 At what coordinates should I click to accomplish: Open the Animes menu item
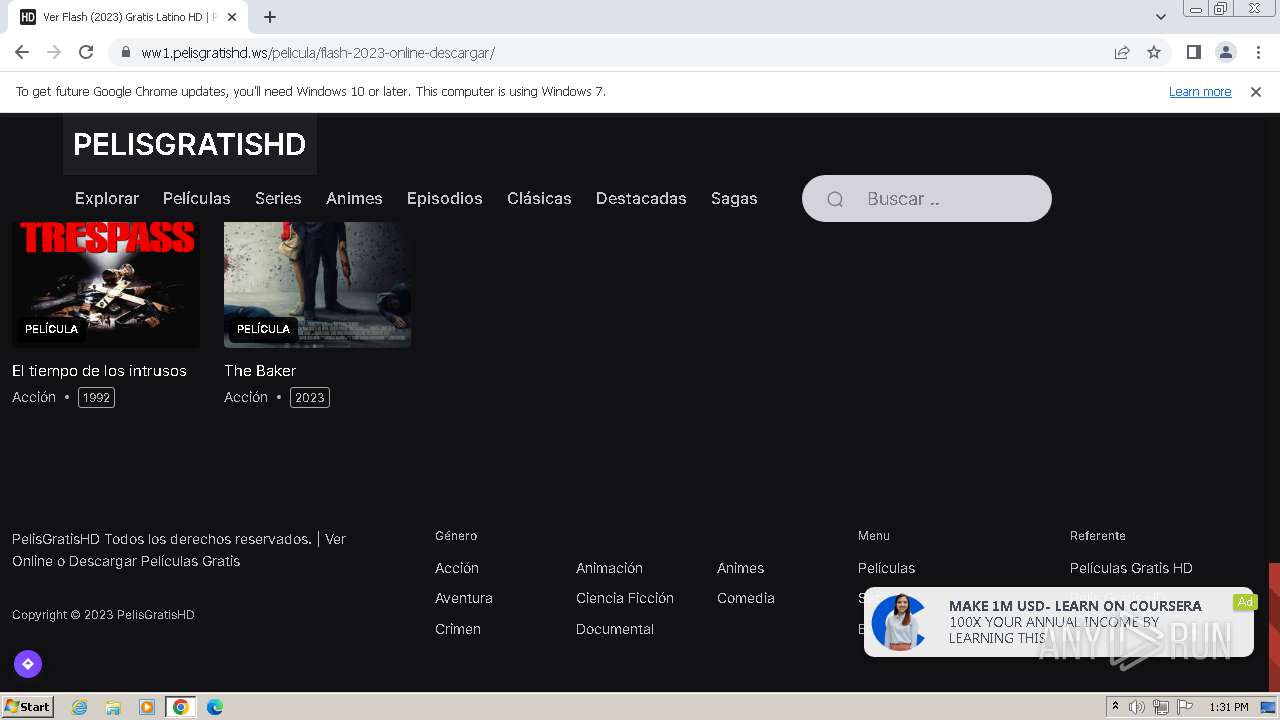[354, 198]
